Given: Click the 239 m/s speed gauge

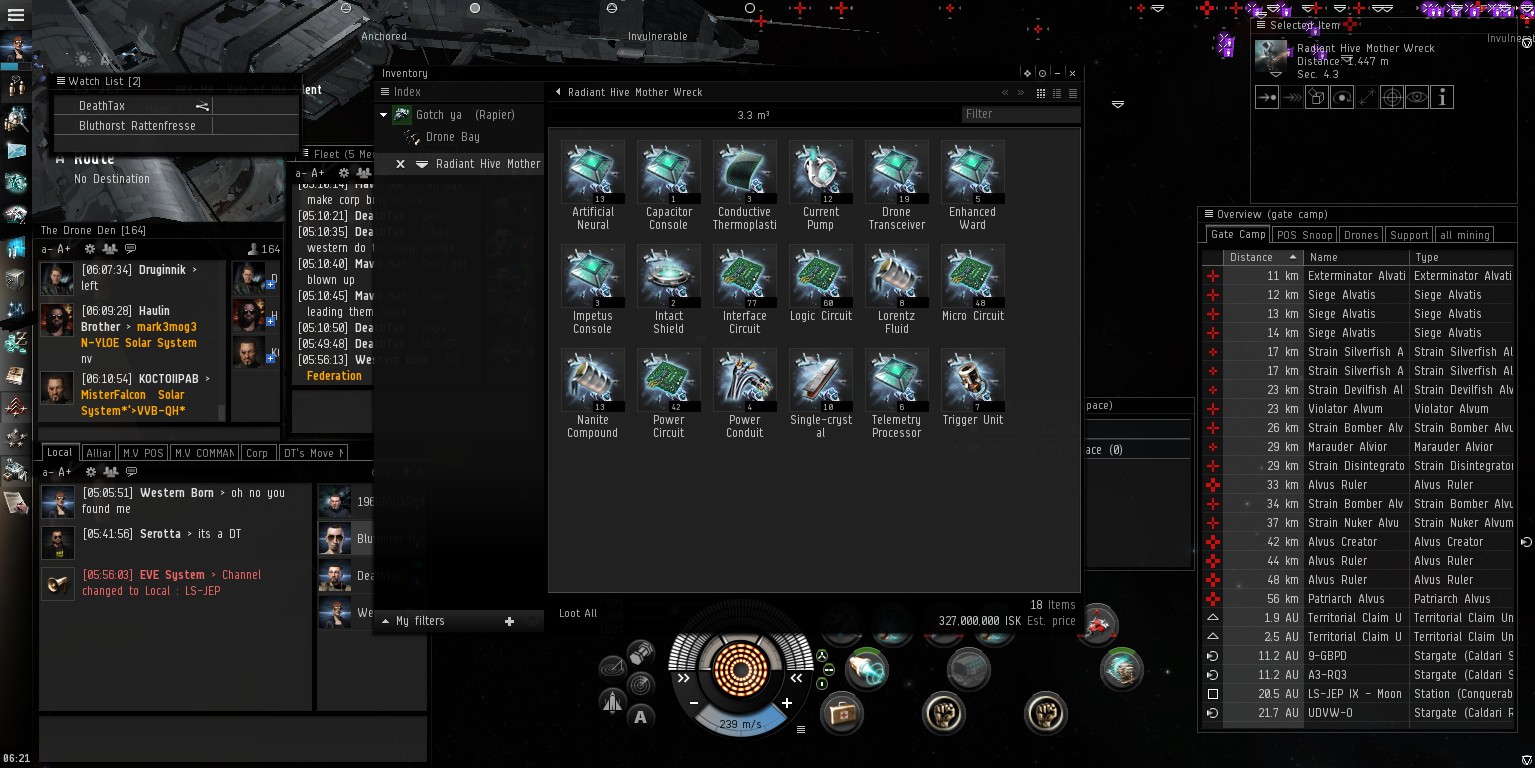Looking at the screenshot, I should pos(741,724).
